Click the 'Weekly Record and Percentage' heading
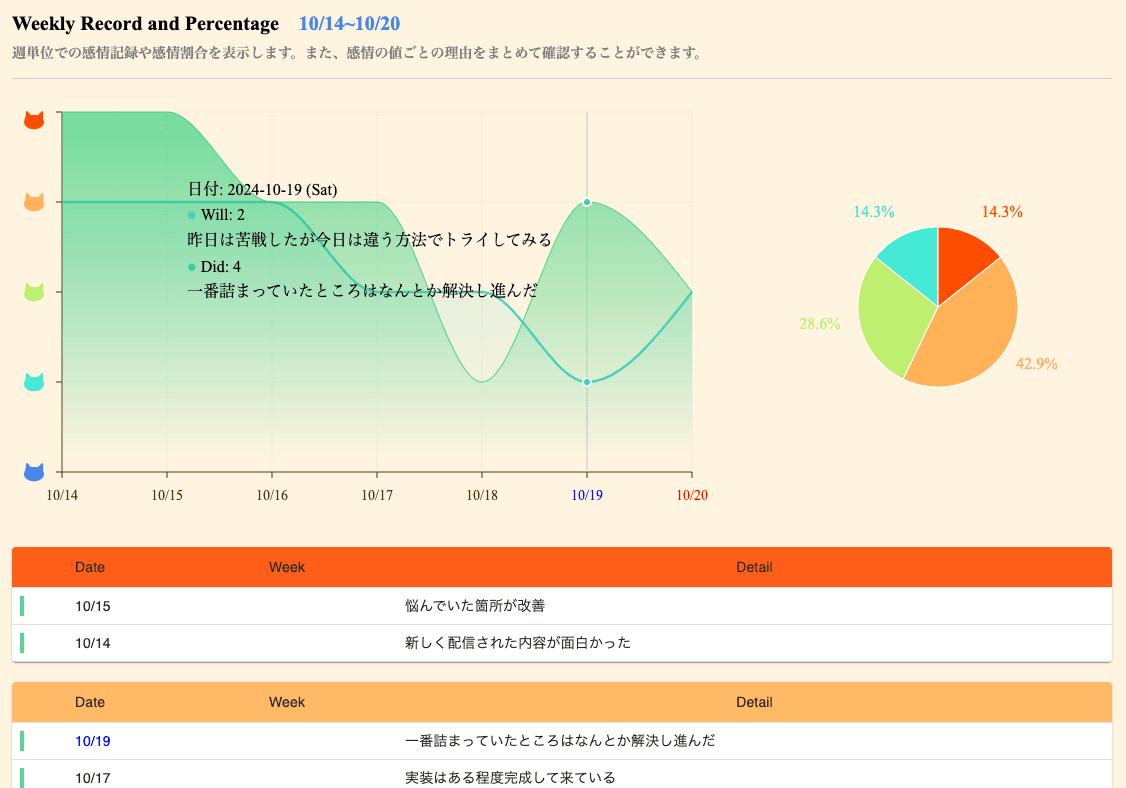1126x788 pixels. (146, 24)
